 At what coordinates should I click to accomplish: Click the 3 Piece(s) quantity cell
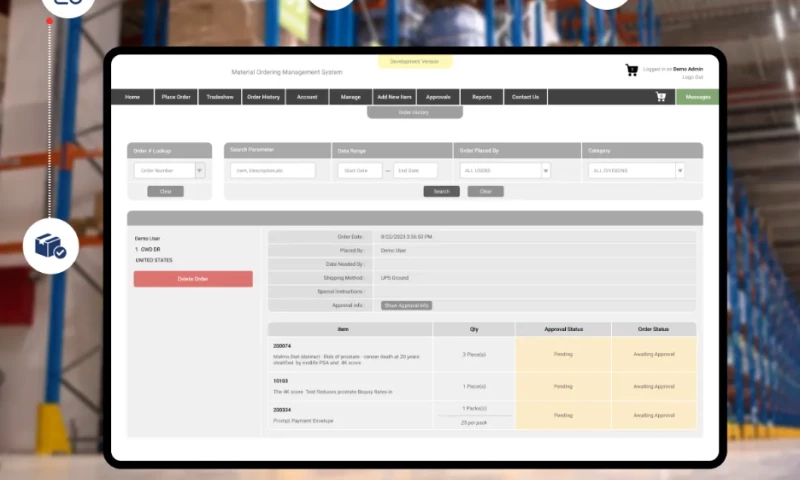474,354
